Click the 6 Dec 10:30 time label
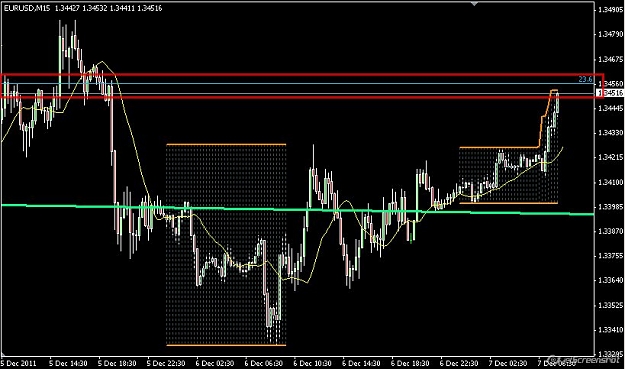625x369 pixels. (312, 363)
